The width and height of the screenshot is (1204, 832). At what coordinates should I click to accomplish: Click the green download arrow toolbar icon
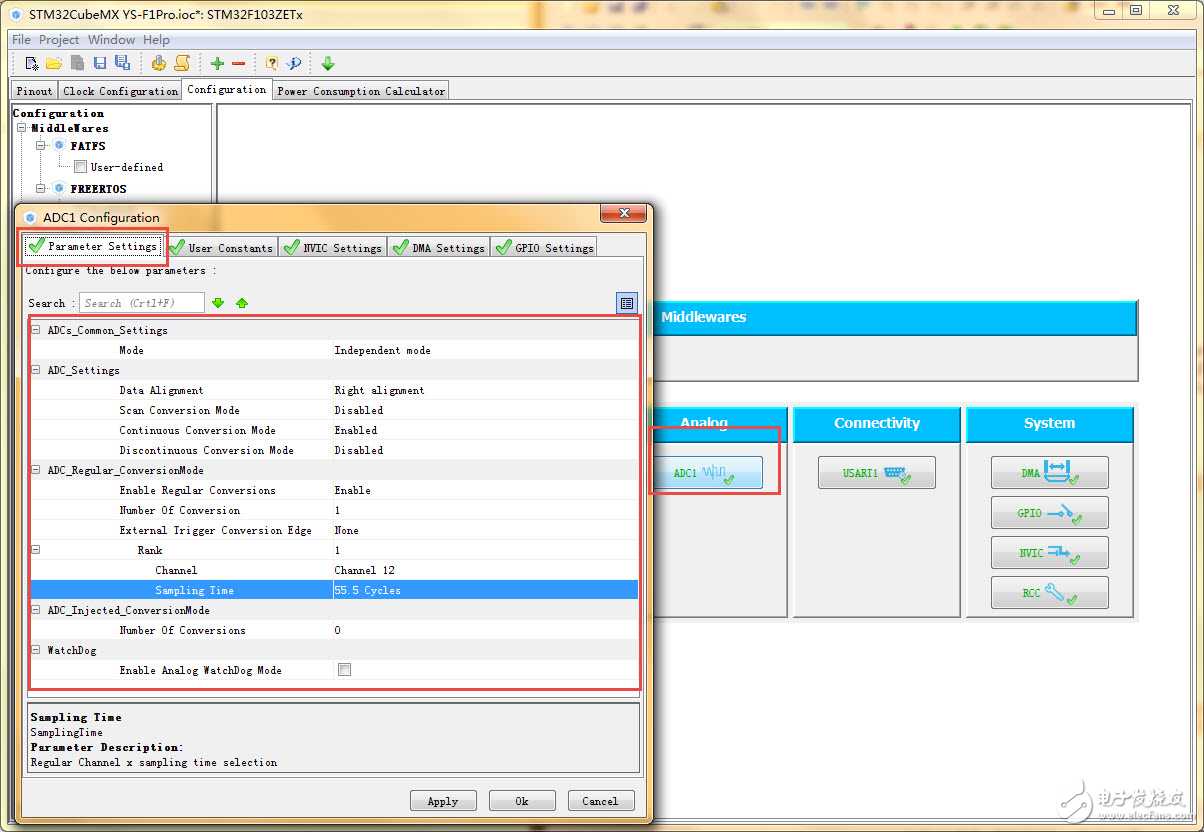click(x=328, y=63)
